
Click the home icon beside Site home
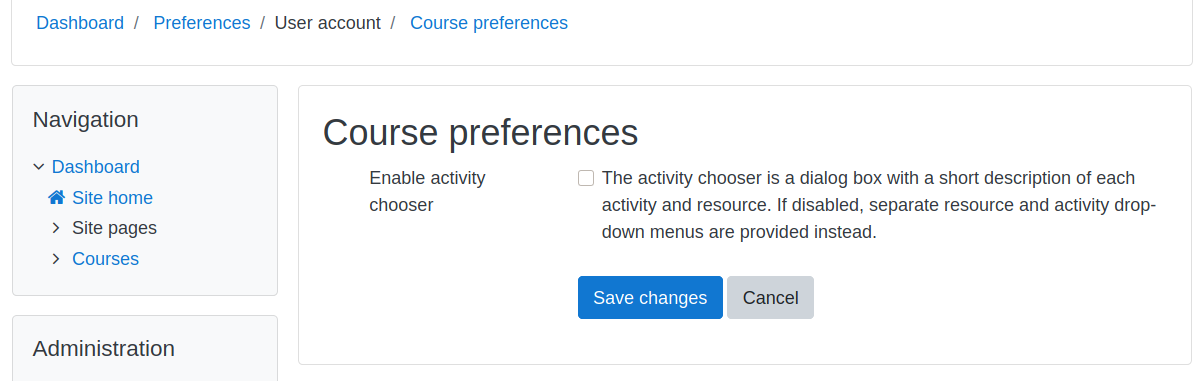point(57,198)
